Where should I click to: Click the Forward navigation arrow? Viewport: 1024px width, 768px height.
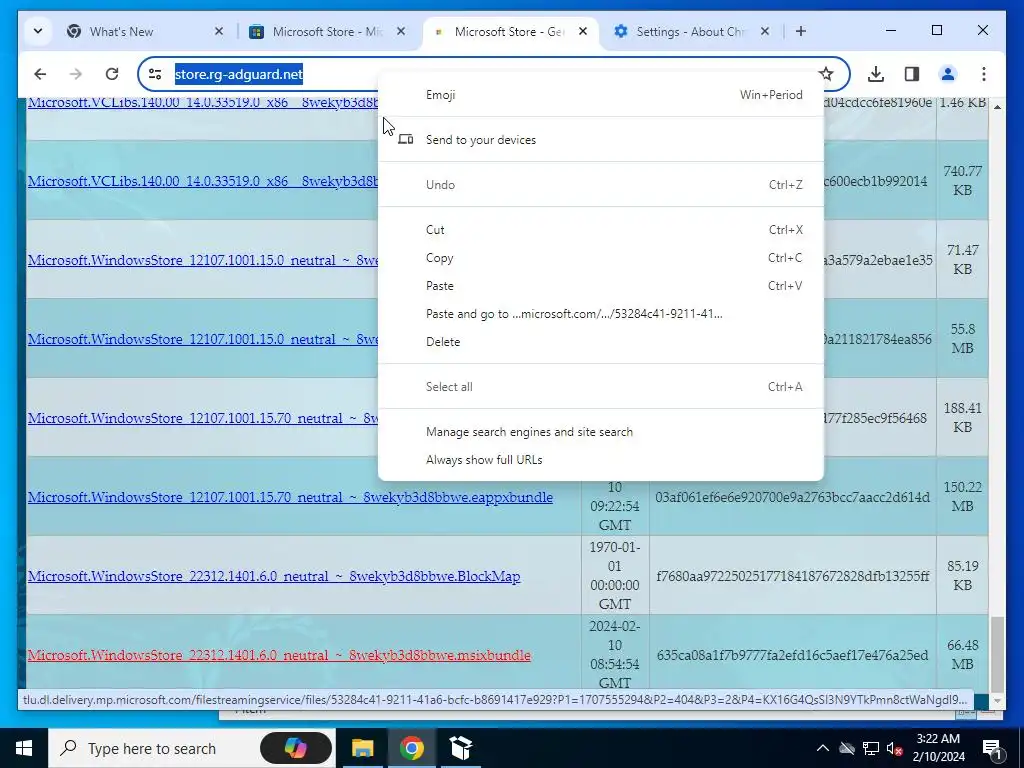pos(76,74)
